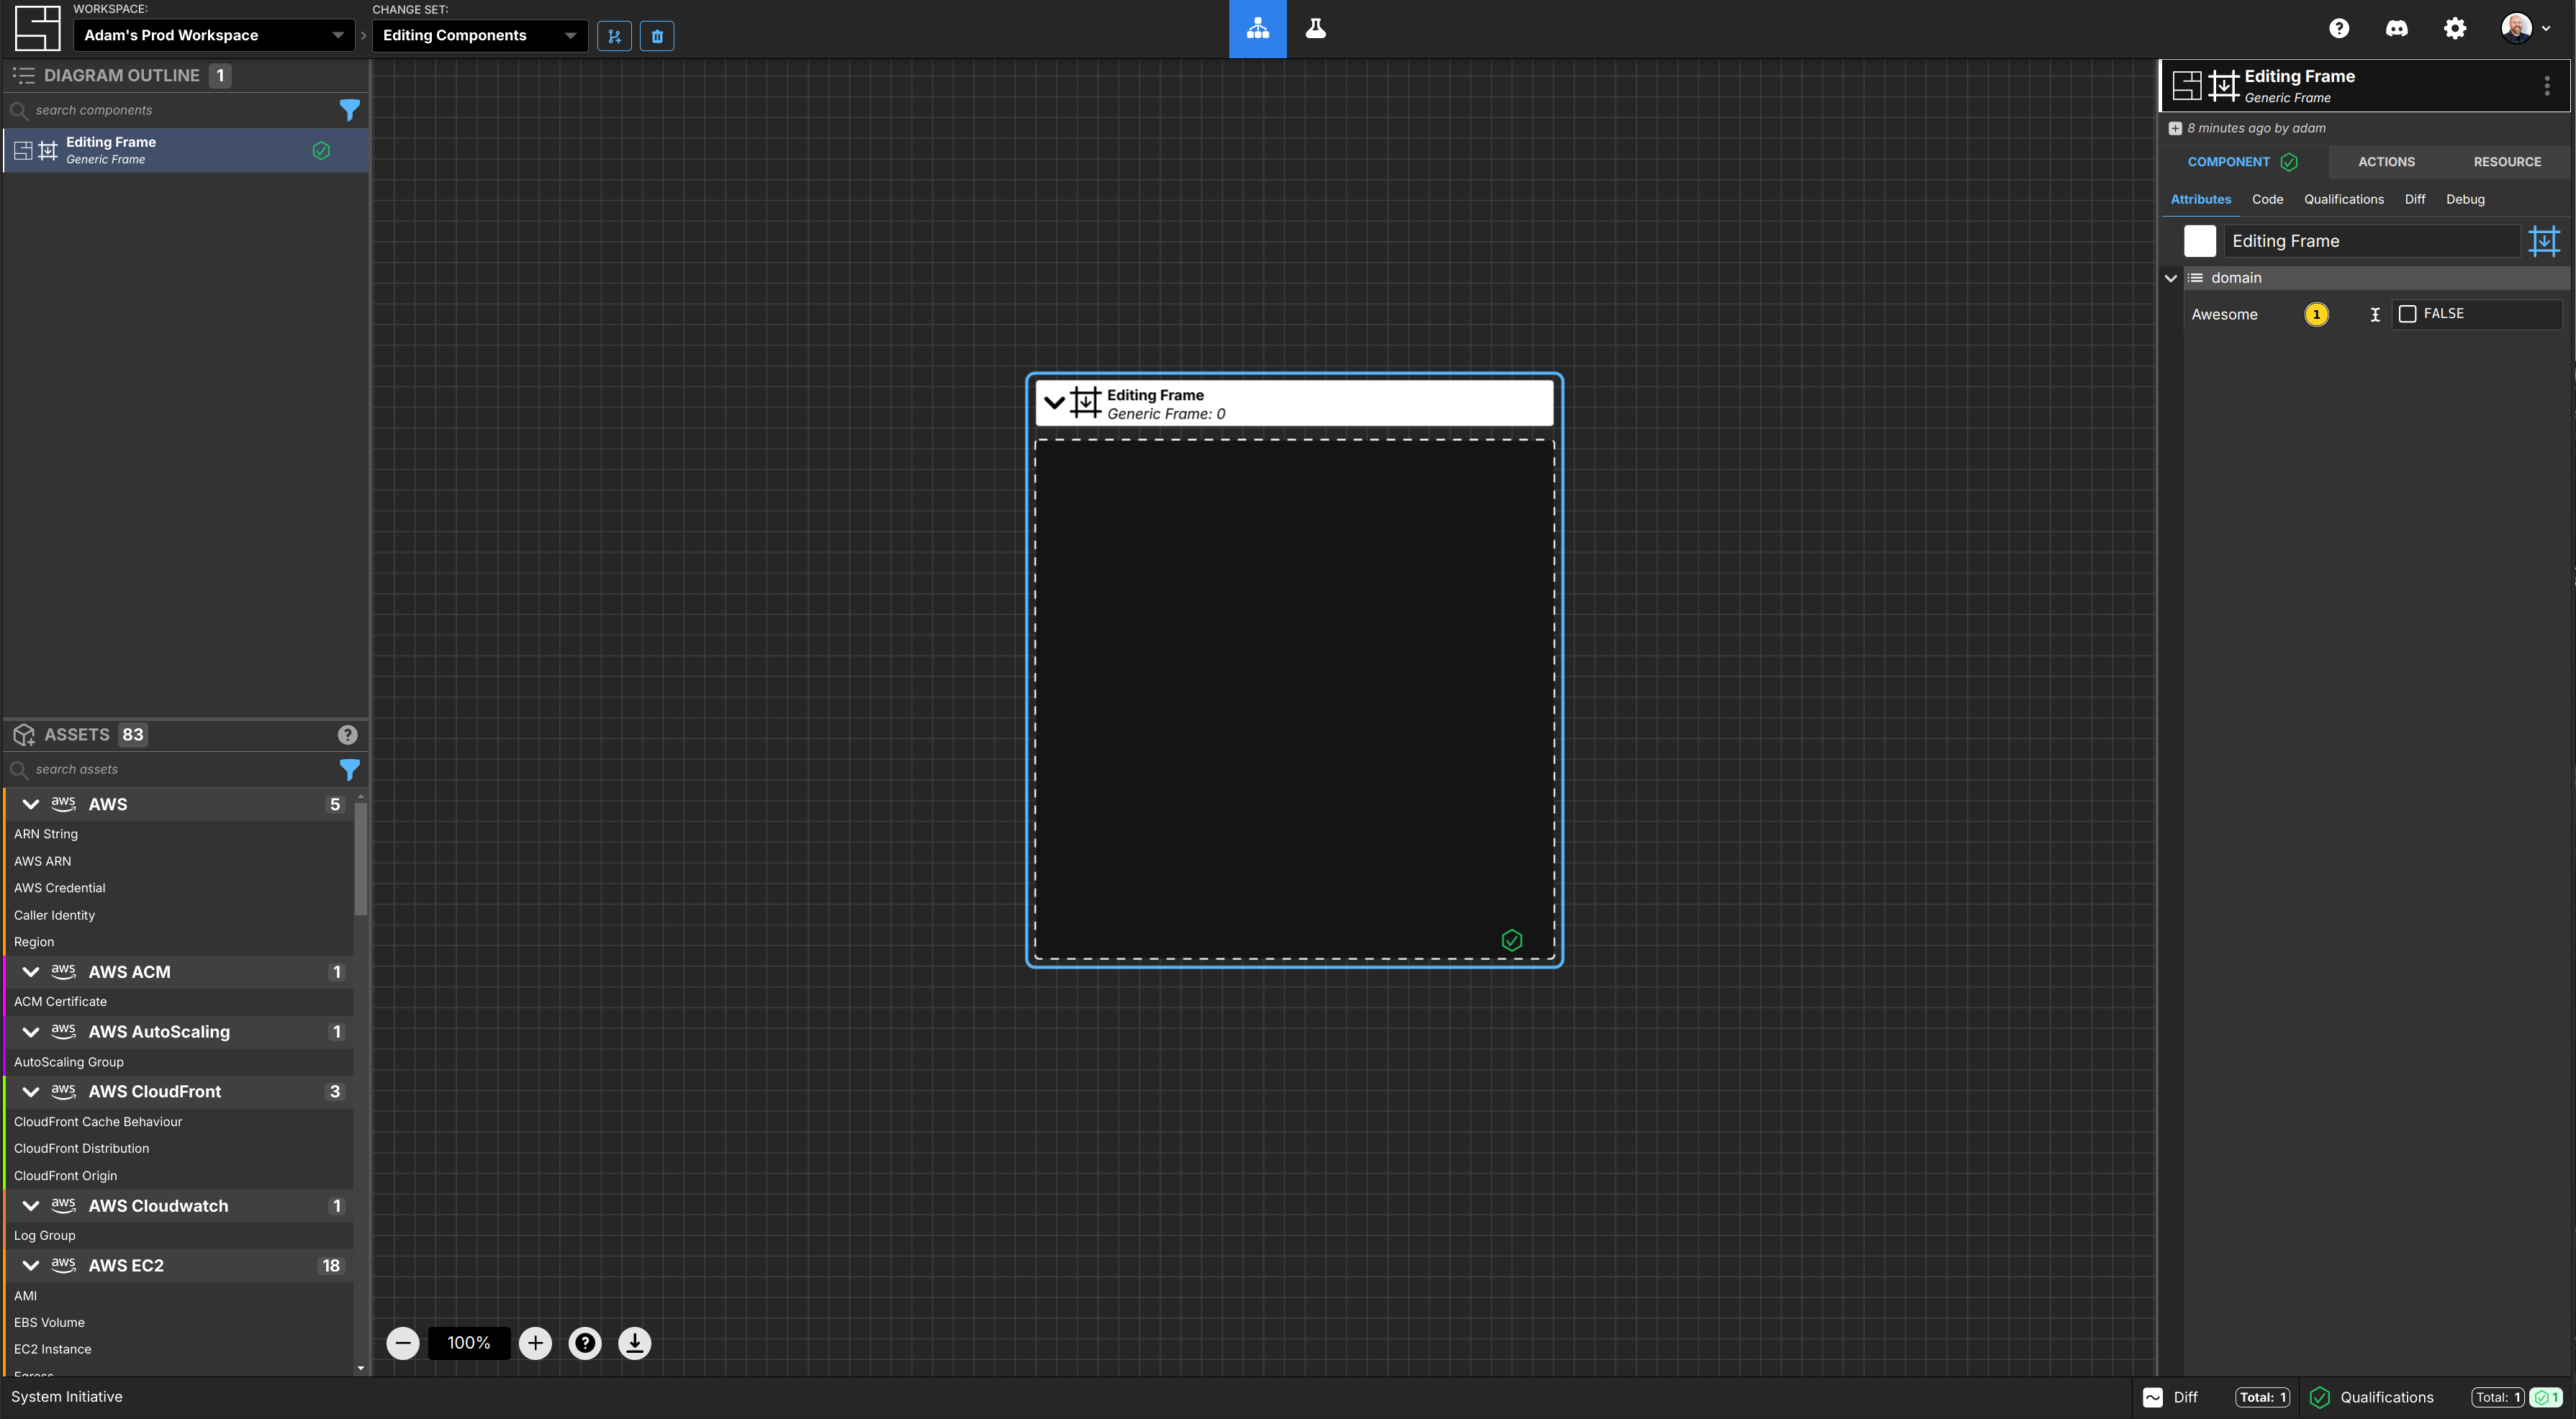Expand the AWS section in assets panel
Viewport: 2576px width, 1419px height.
[32, 802]
